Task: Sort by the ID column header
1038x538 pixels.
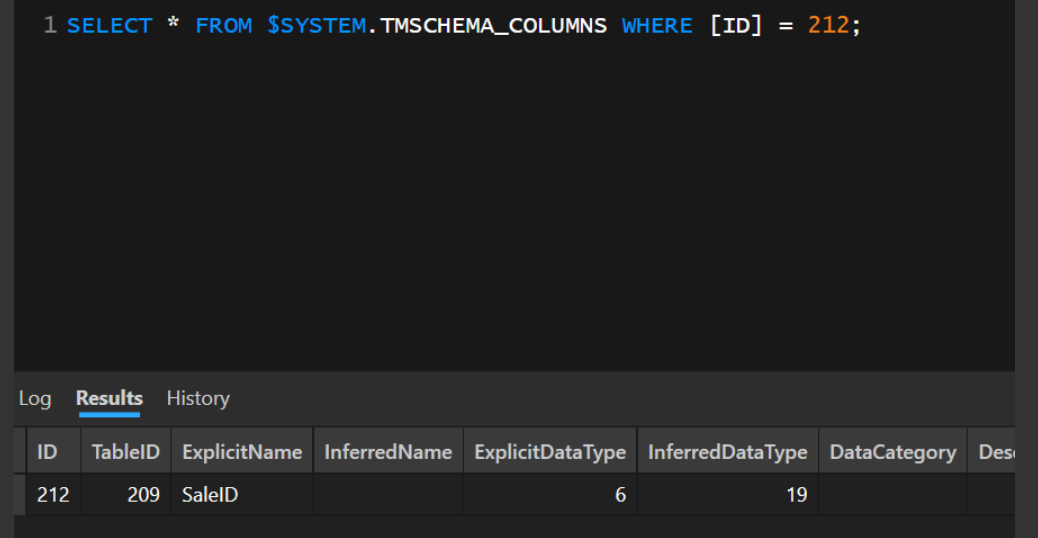Action: [54, 452]
